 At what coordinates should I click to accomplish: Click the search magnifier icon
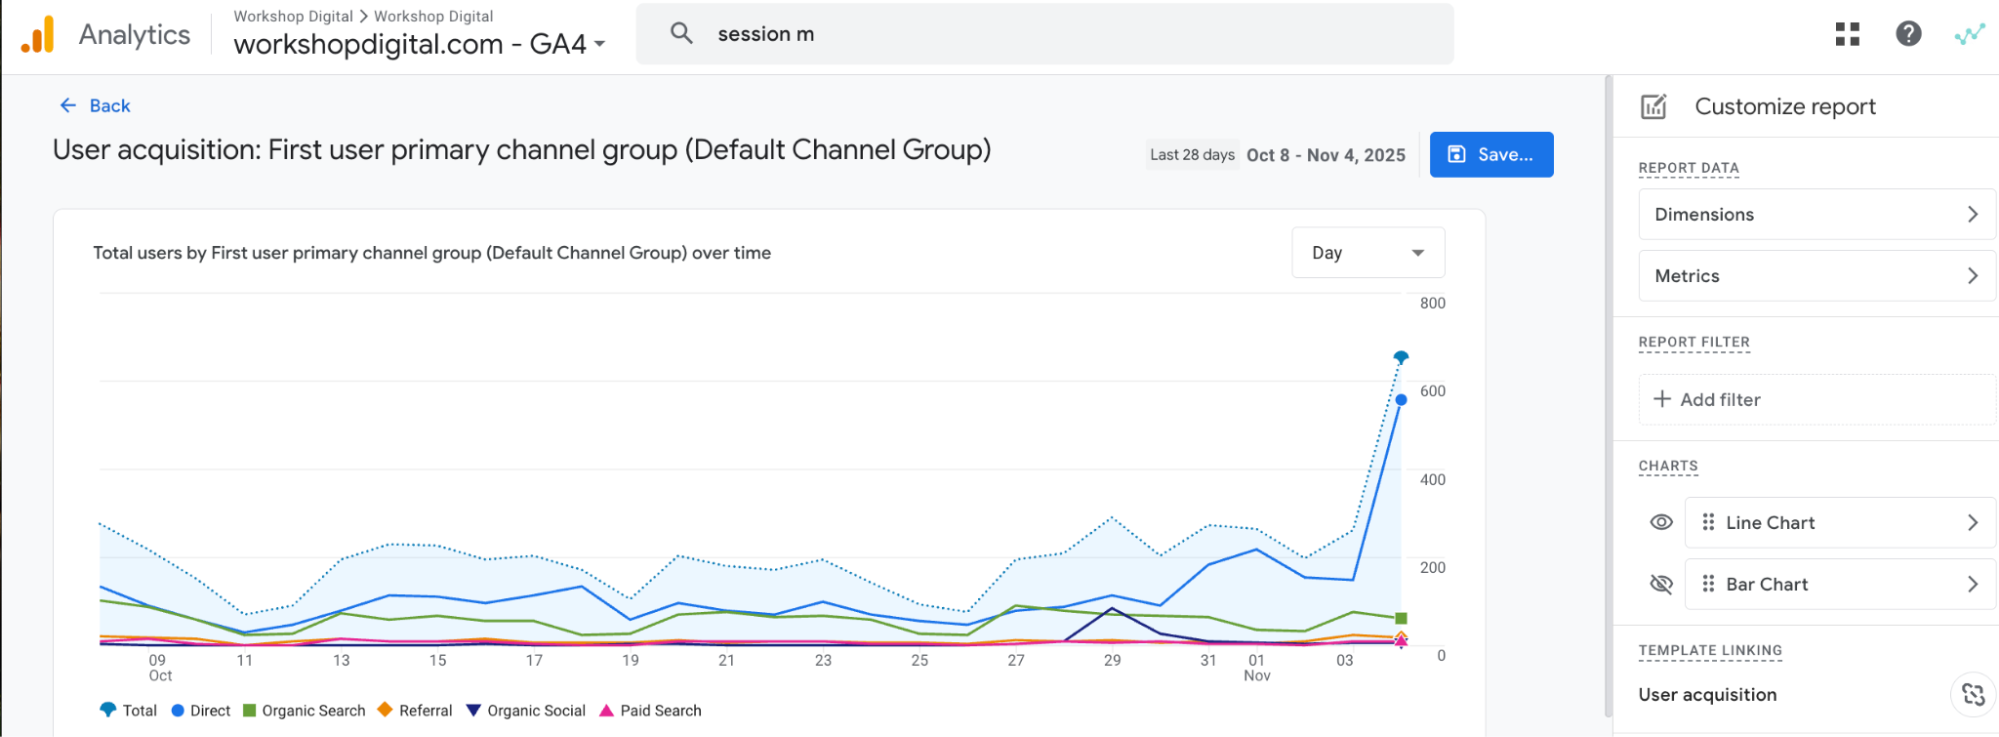pyautogui.click(x=681, y=33)
